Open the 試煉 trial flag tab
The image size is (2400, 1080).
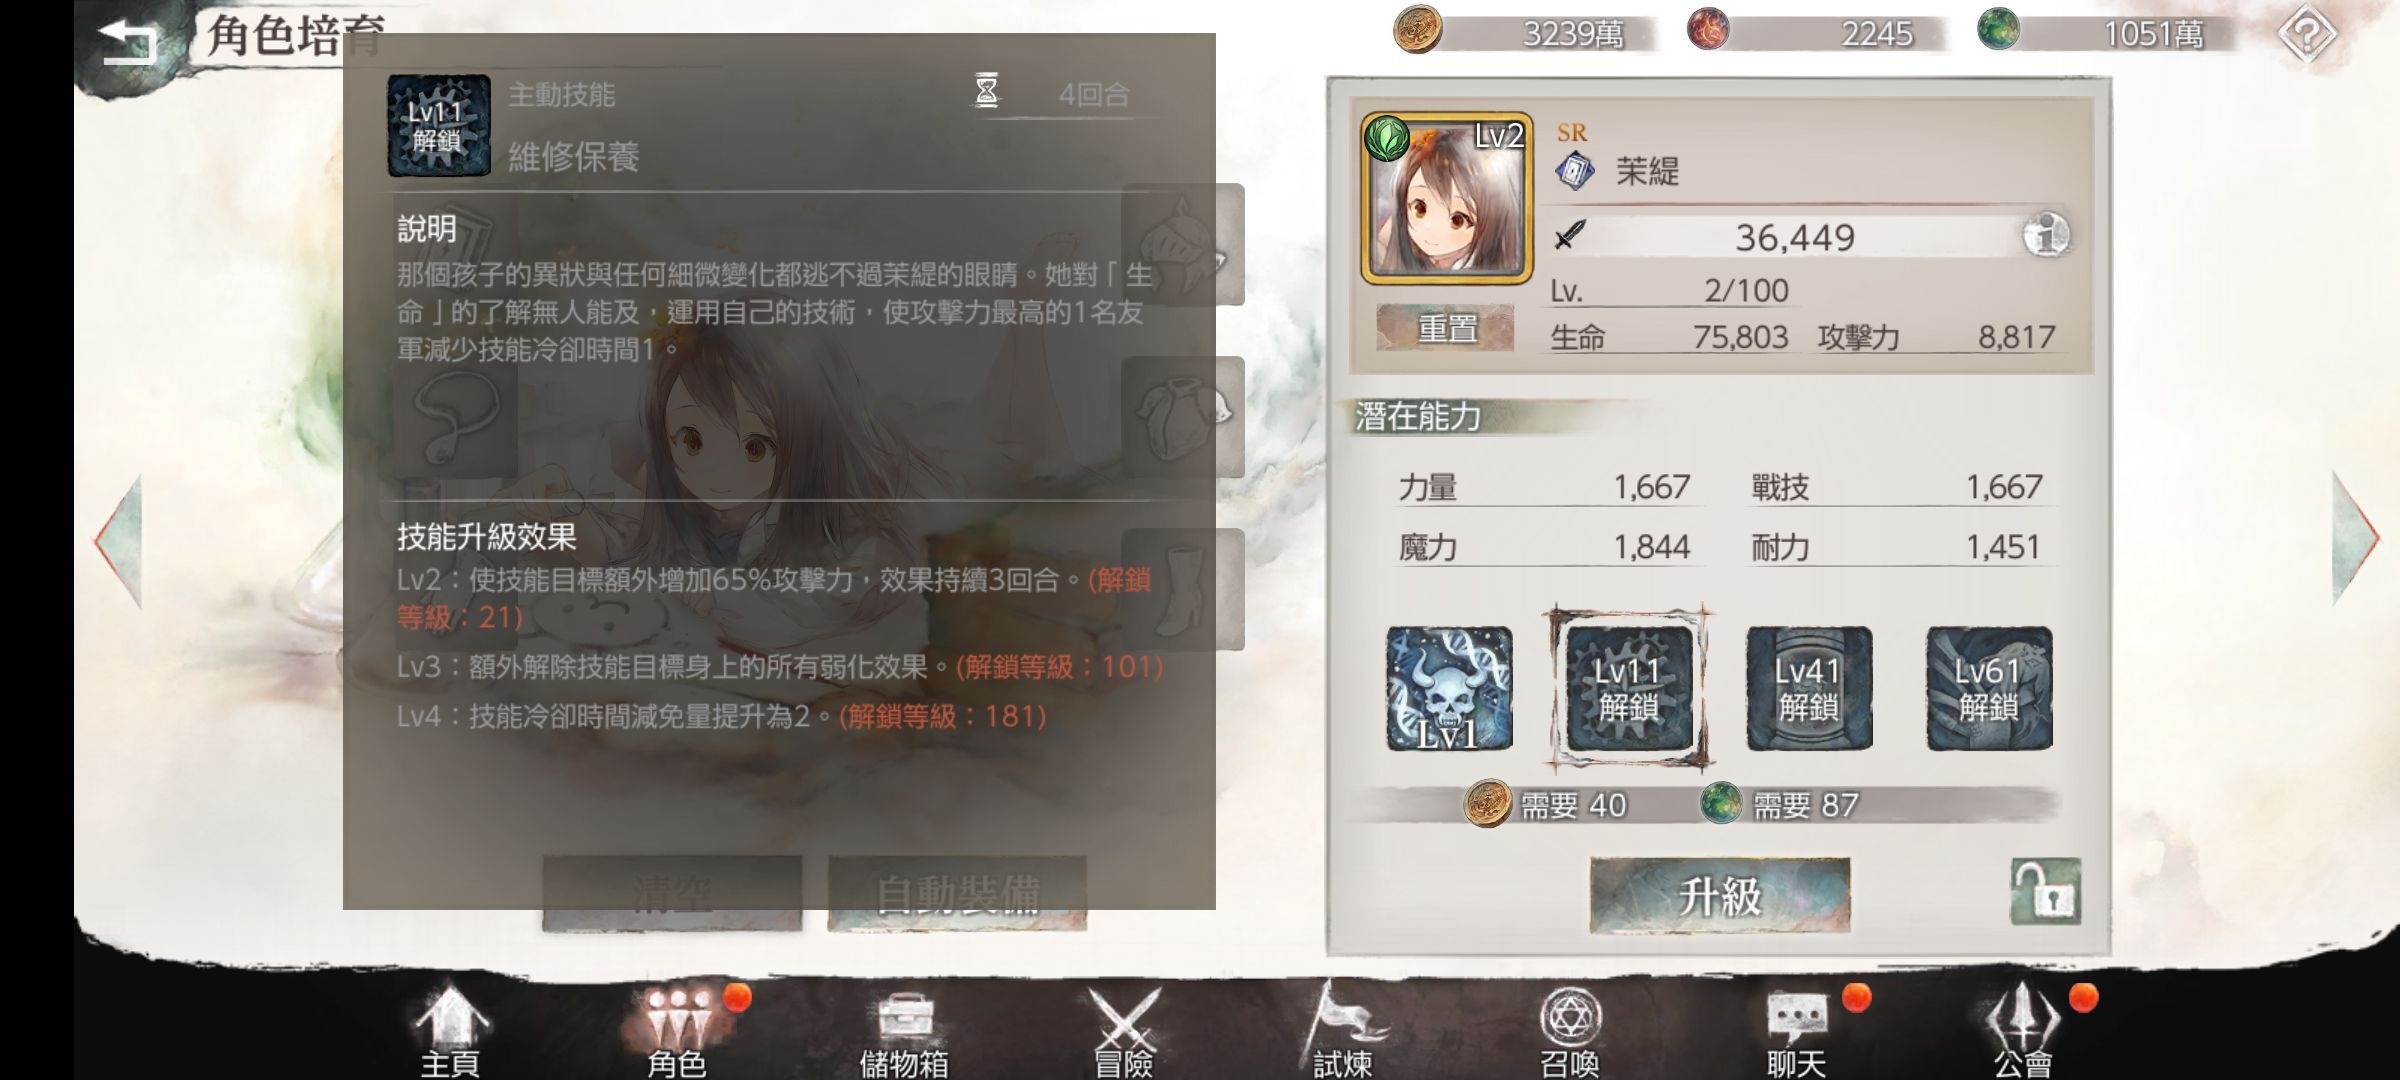(1343, 1032)
